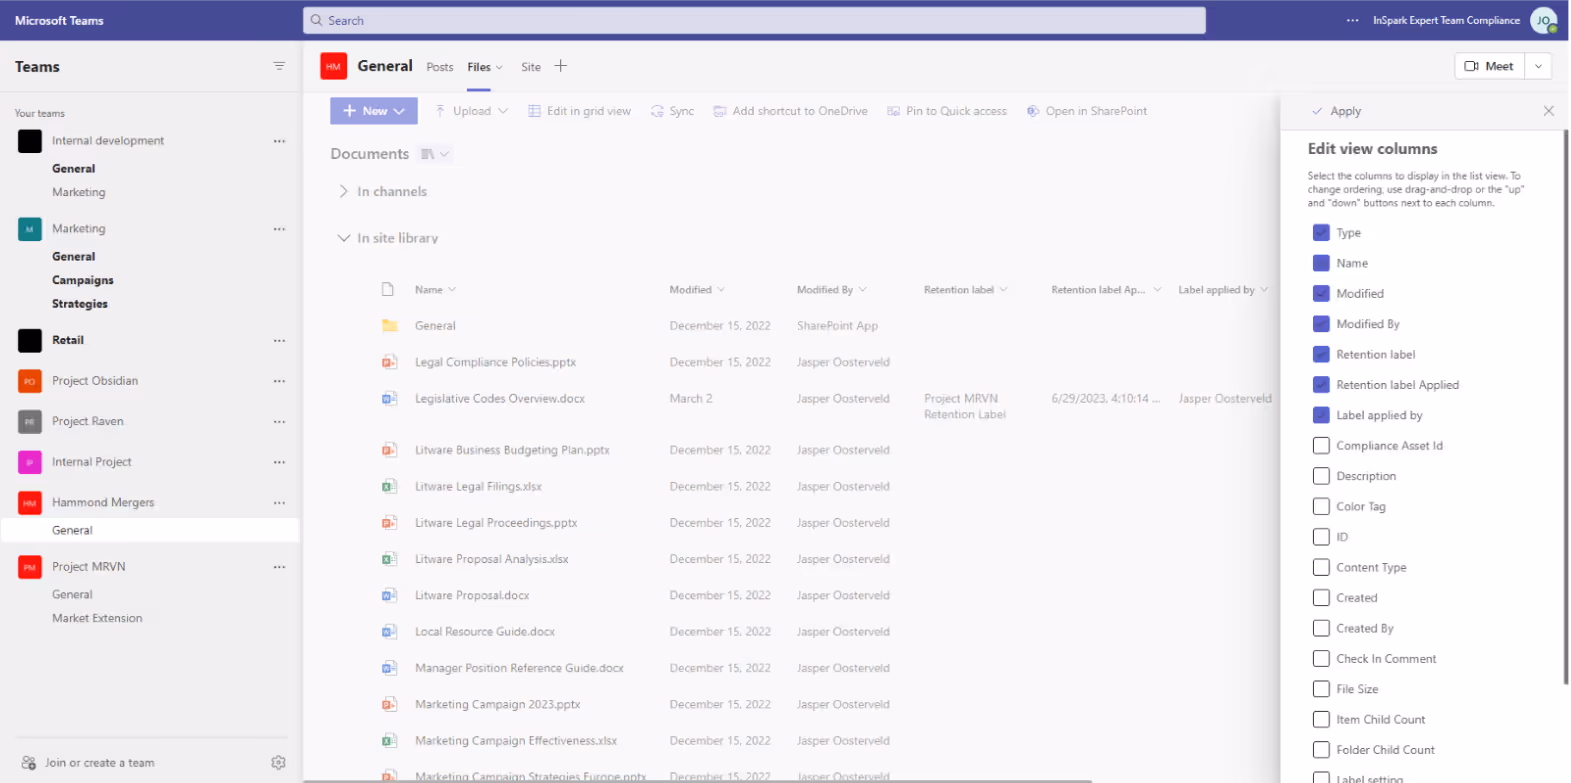The width and height of the screenshot is (1571, 783).
Task: Open the Files tab
Action: (485, 67)
